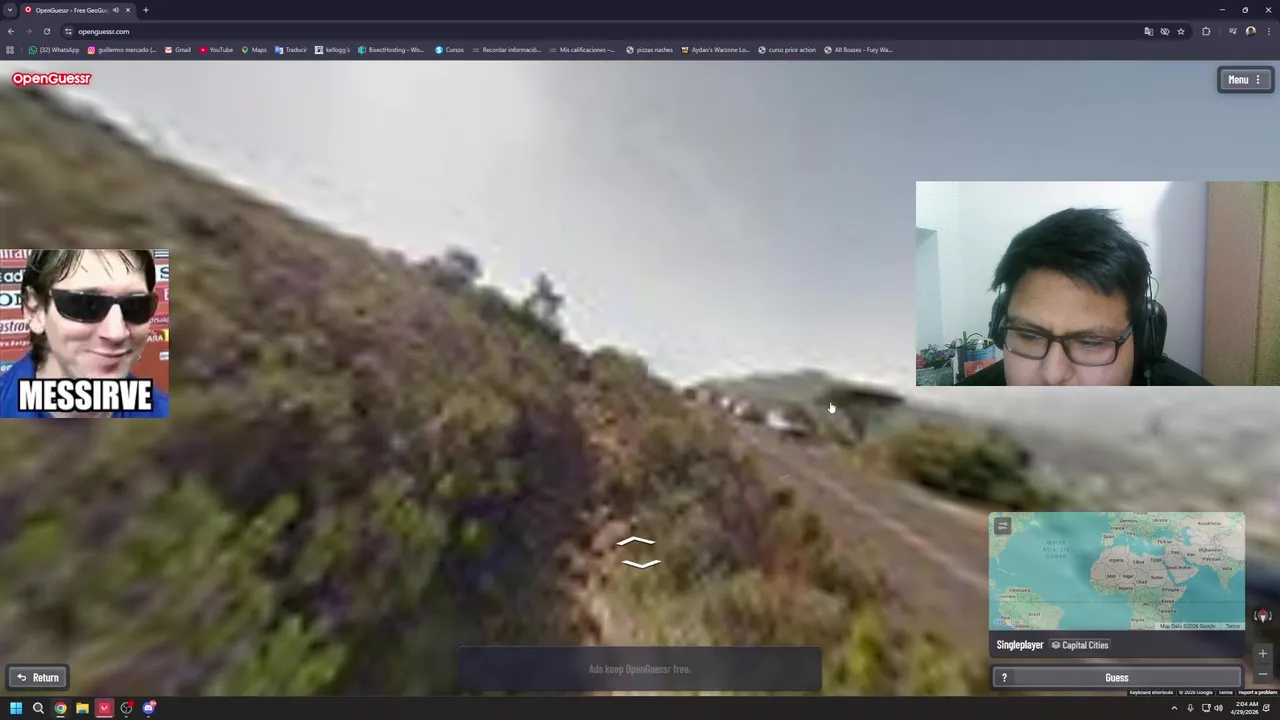Mute the tab audio icon
The width and height of the screenshot is (1280, 720).
pos(116,10)
